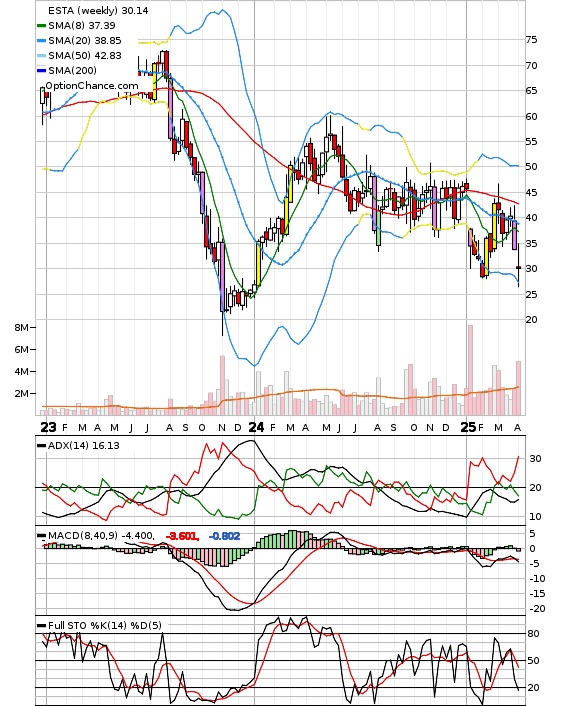Click the 24 year marker on time axis
The image size is (566, 706).
pyautogui.click(x=256, y=427)
